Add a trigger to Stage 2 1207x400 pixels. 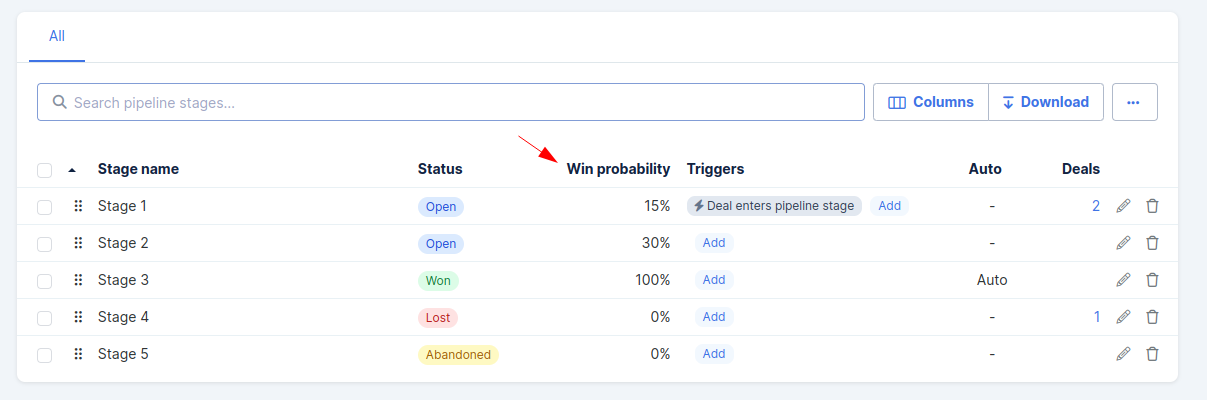click(x=714, y=243)
